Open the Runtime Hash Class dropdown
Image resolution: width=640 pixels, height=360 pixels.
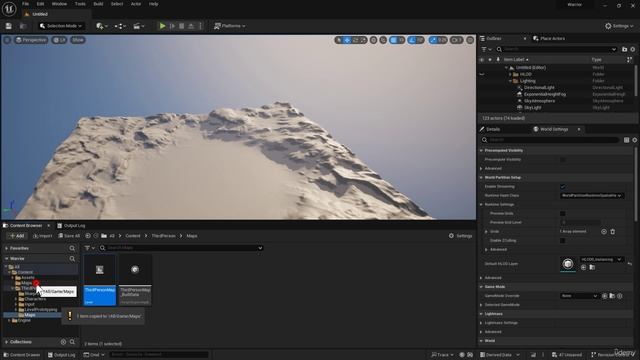(592, 196)
